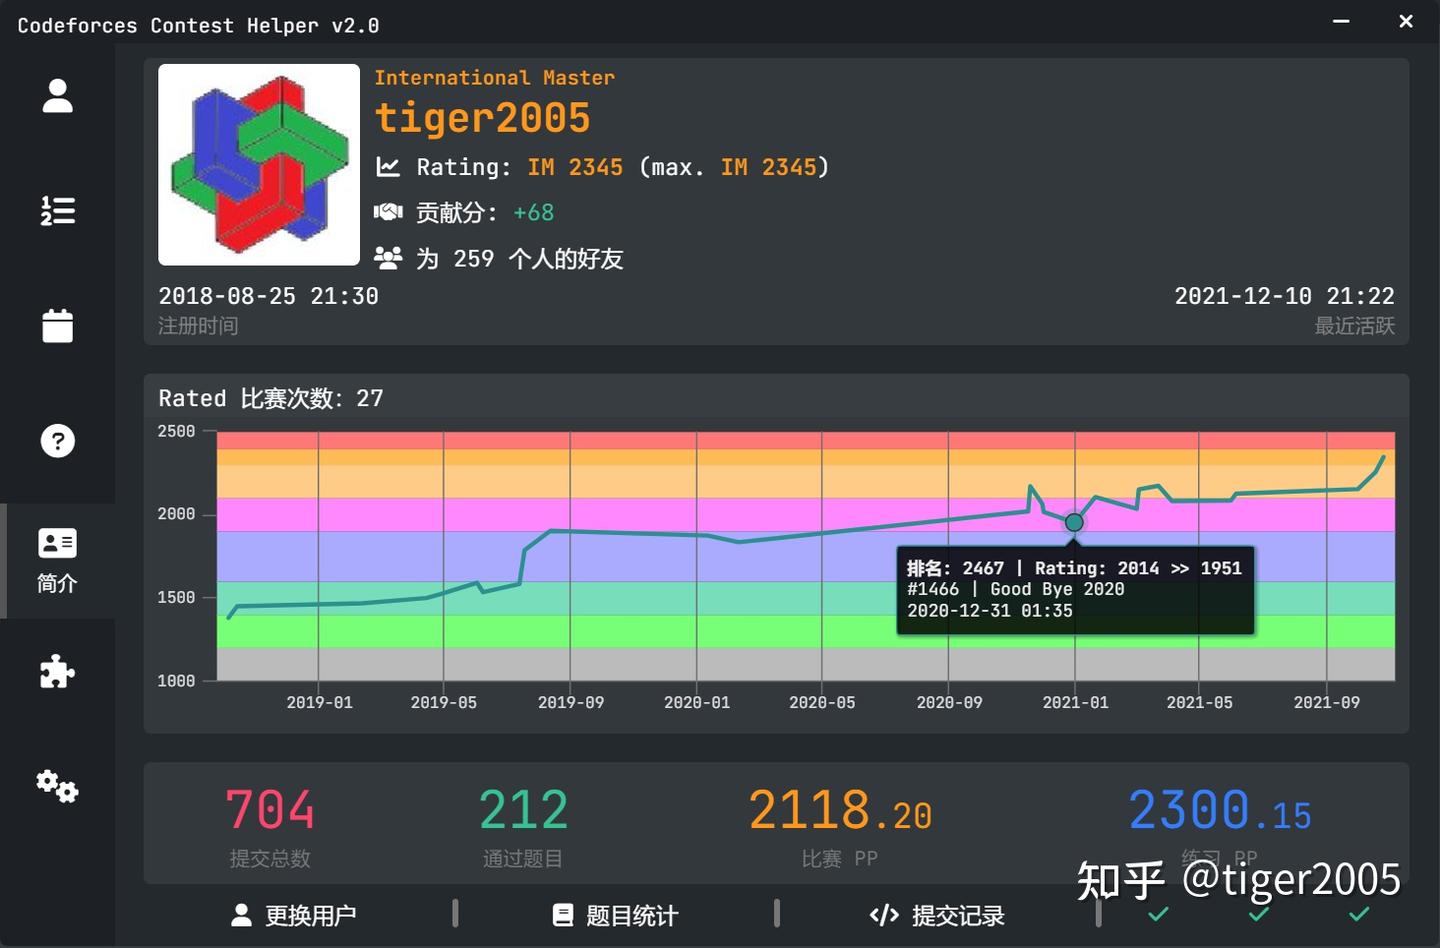Click the code icon beside 提交记录
This screenshot has height=948, width=1440.
point(883,914)
